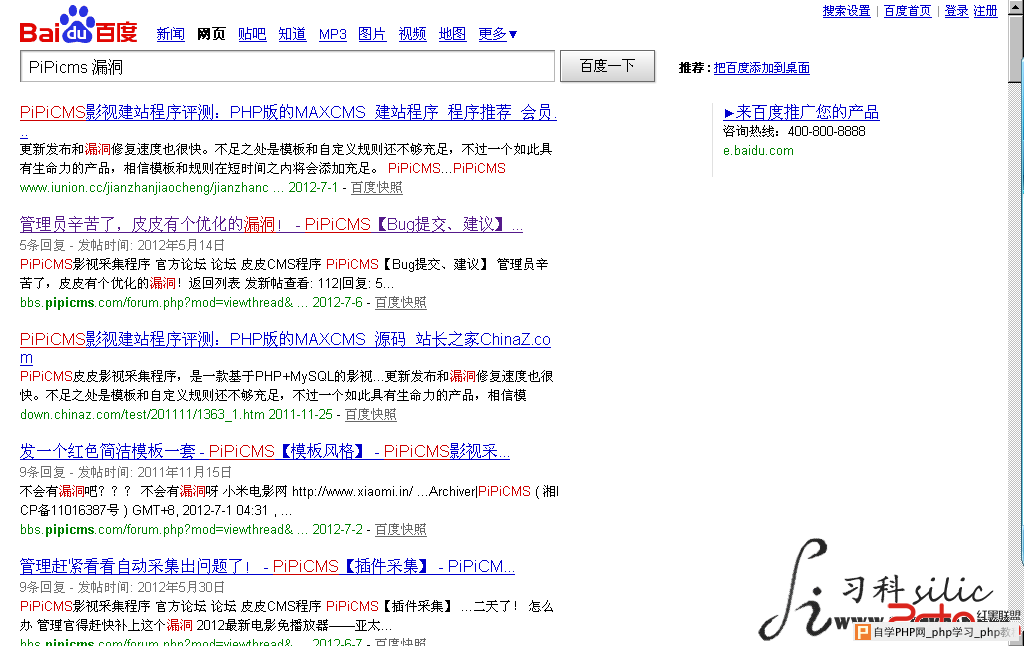Open result 管理赶紧看看自动采集出问题了
Screen dimensions: 1024x646
(x=267, y=566)
